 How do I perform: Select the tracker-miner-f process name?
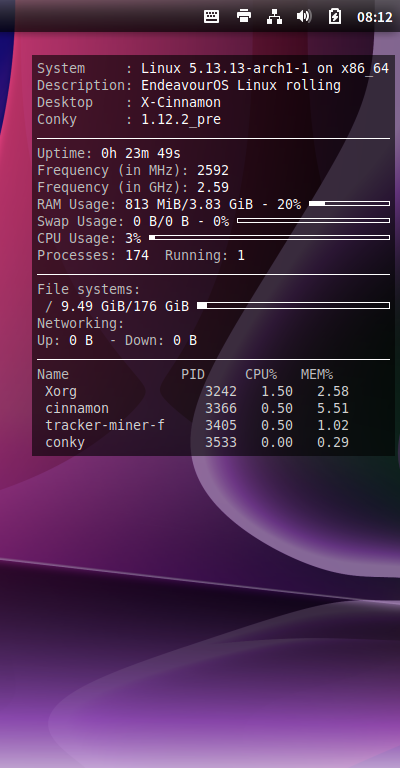pyautogui.click(x=105, y=425)
